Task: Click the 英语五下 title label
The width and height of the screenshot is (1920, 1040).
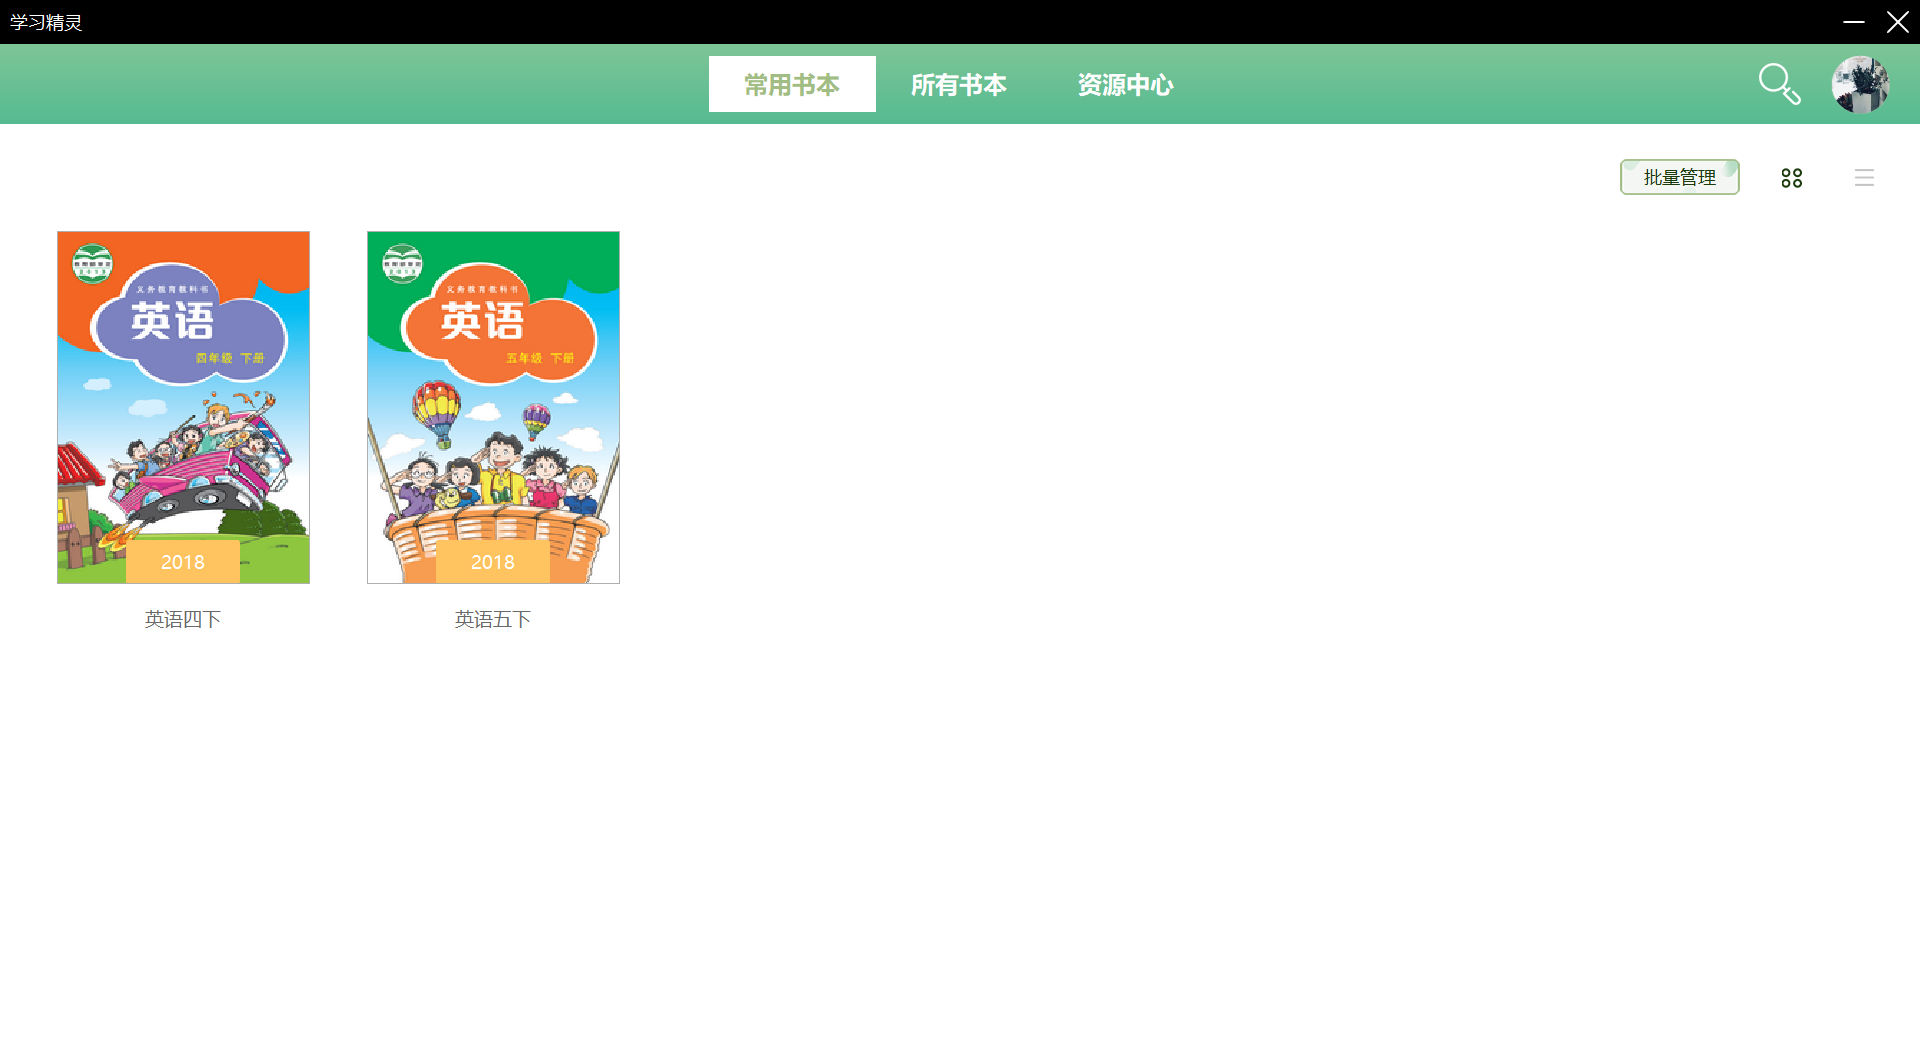Action: [493, 620]
